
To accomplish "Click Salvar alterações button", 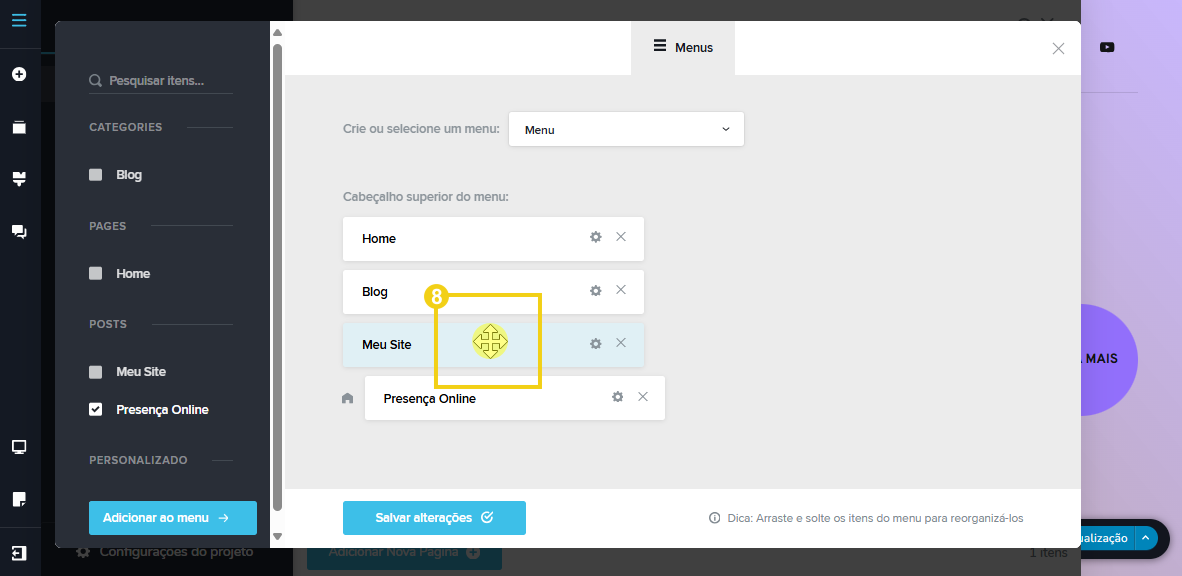I will point(434,518).
